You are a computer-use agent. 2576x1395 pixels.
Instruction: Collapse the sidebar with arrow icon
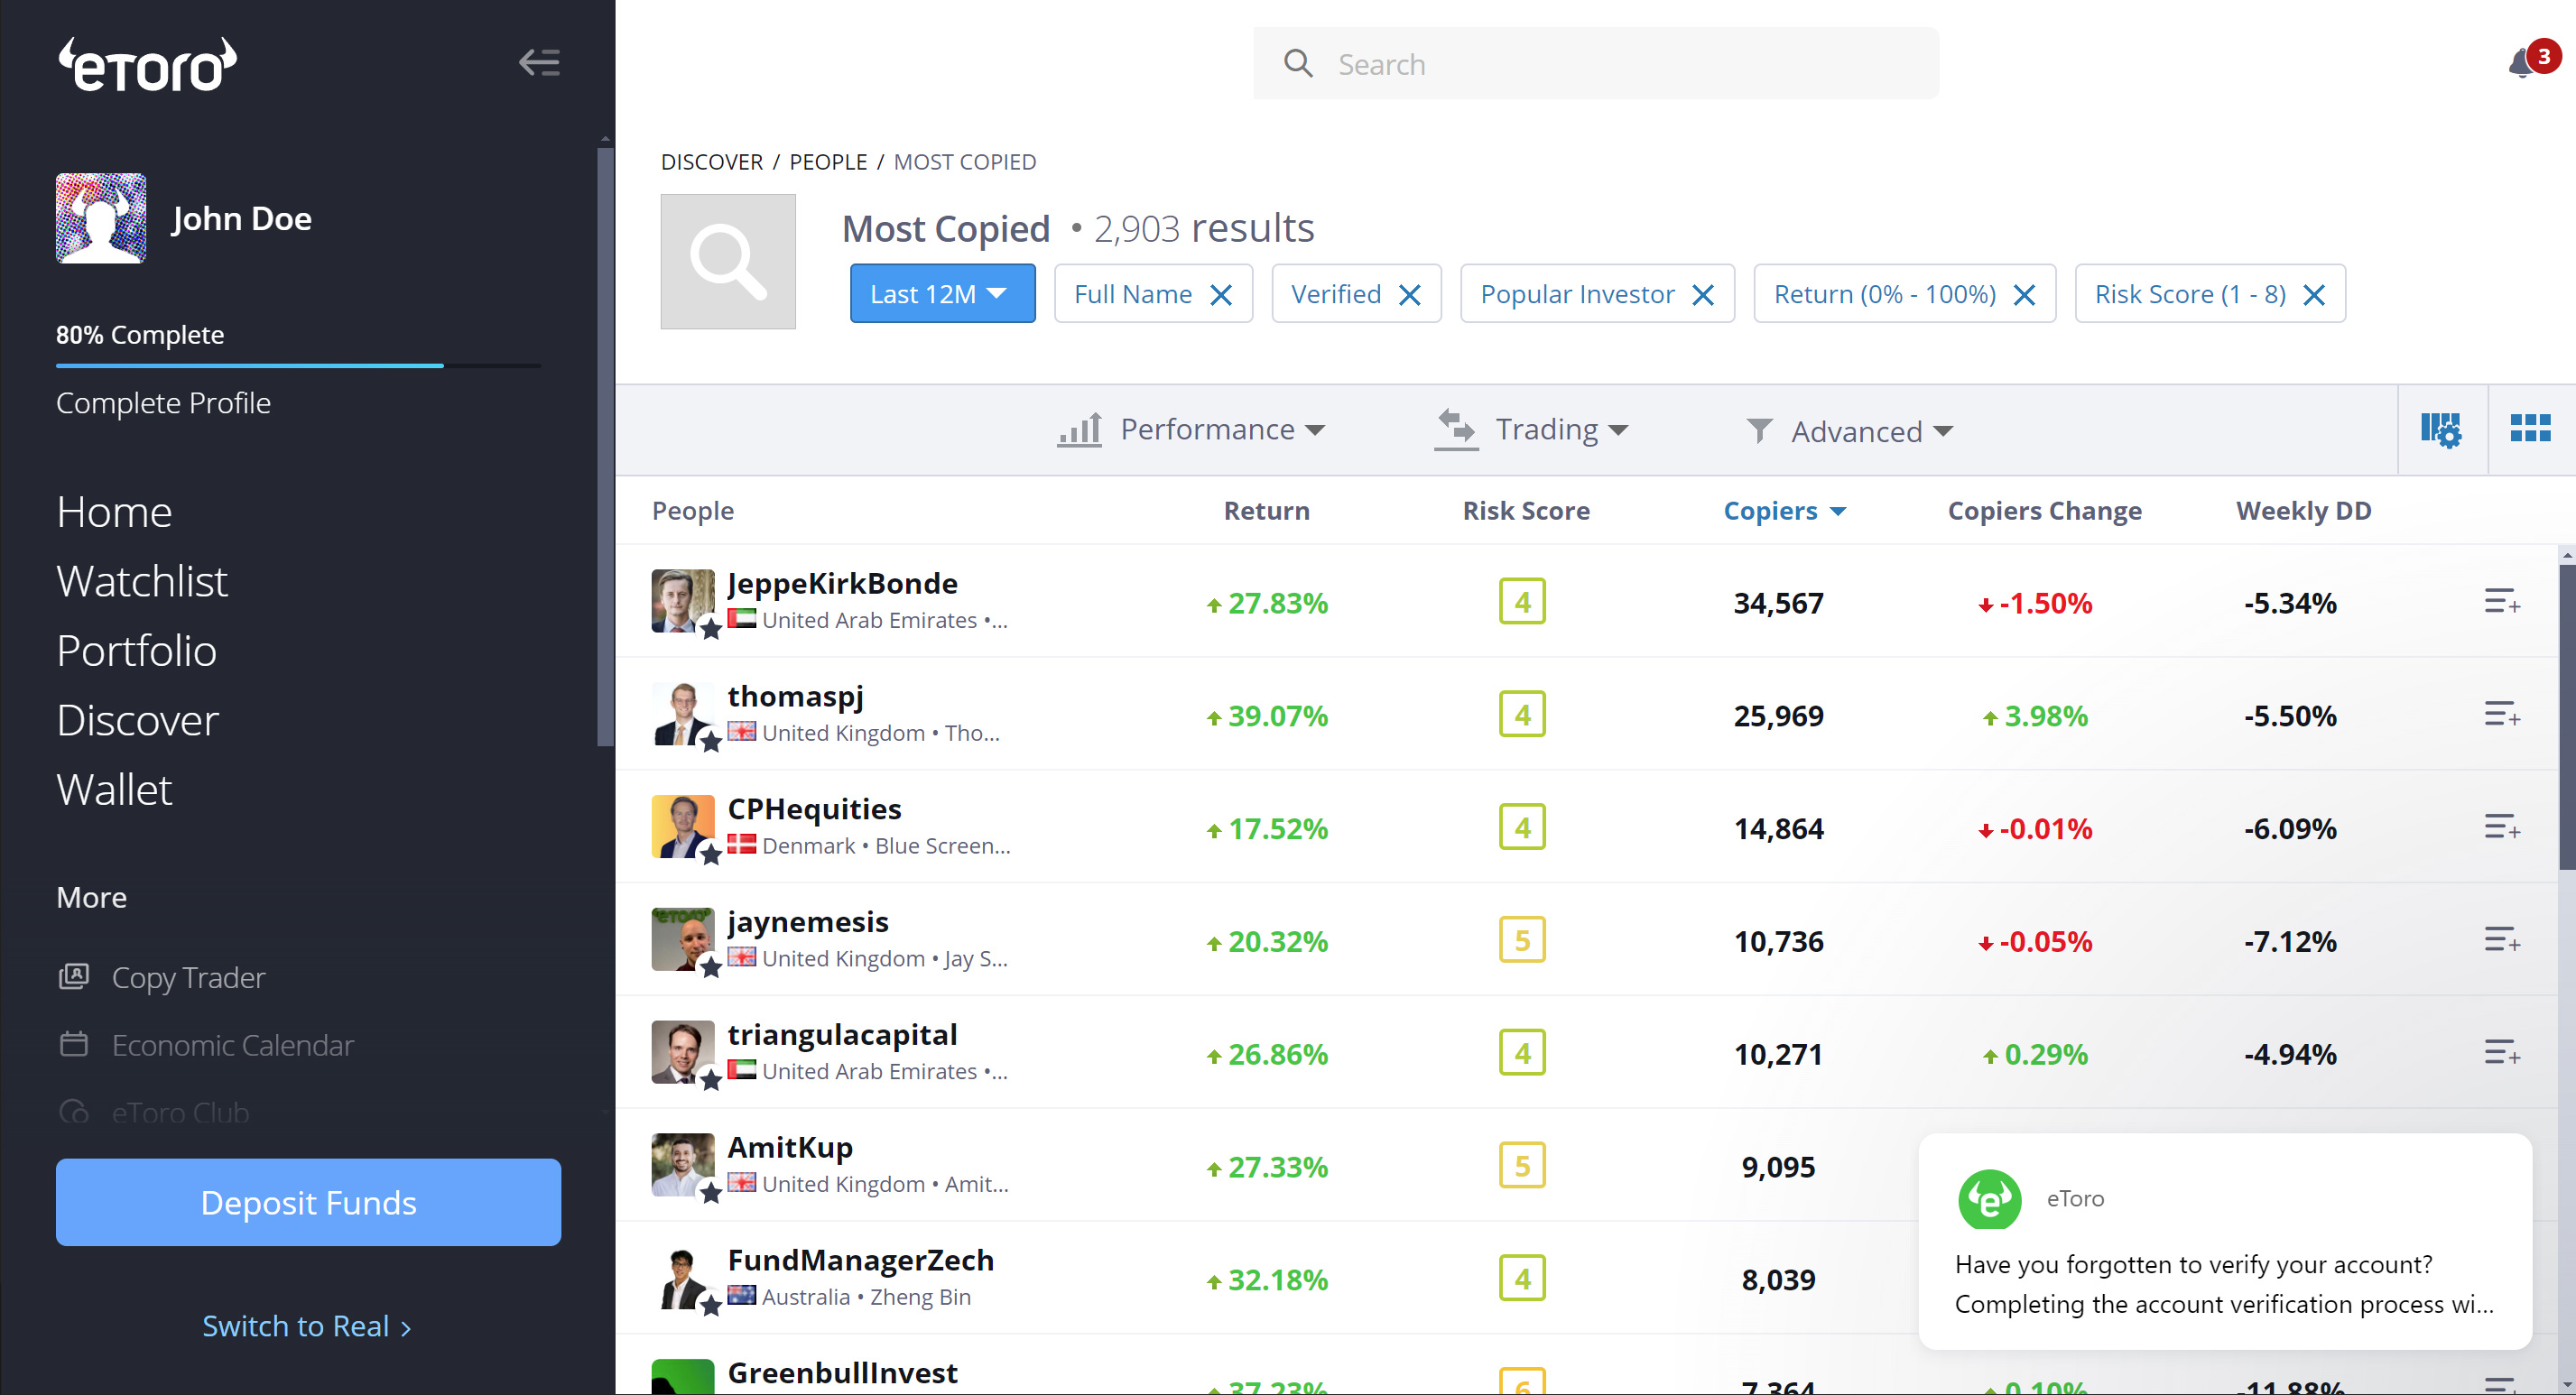(x=539, y=63)
